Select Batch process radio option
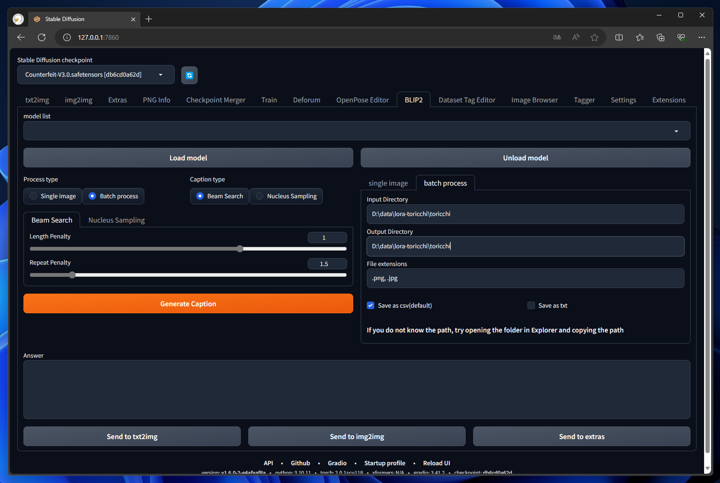This screenshot has height=483, width=720. (x=113, y=196)
